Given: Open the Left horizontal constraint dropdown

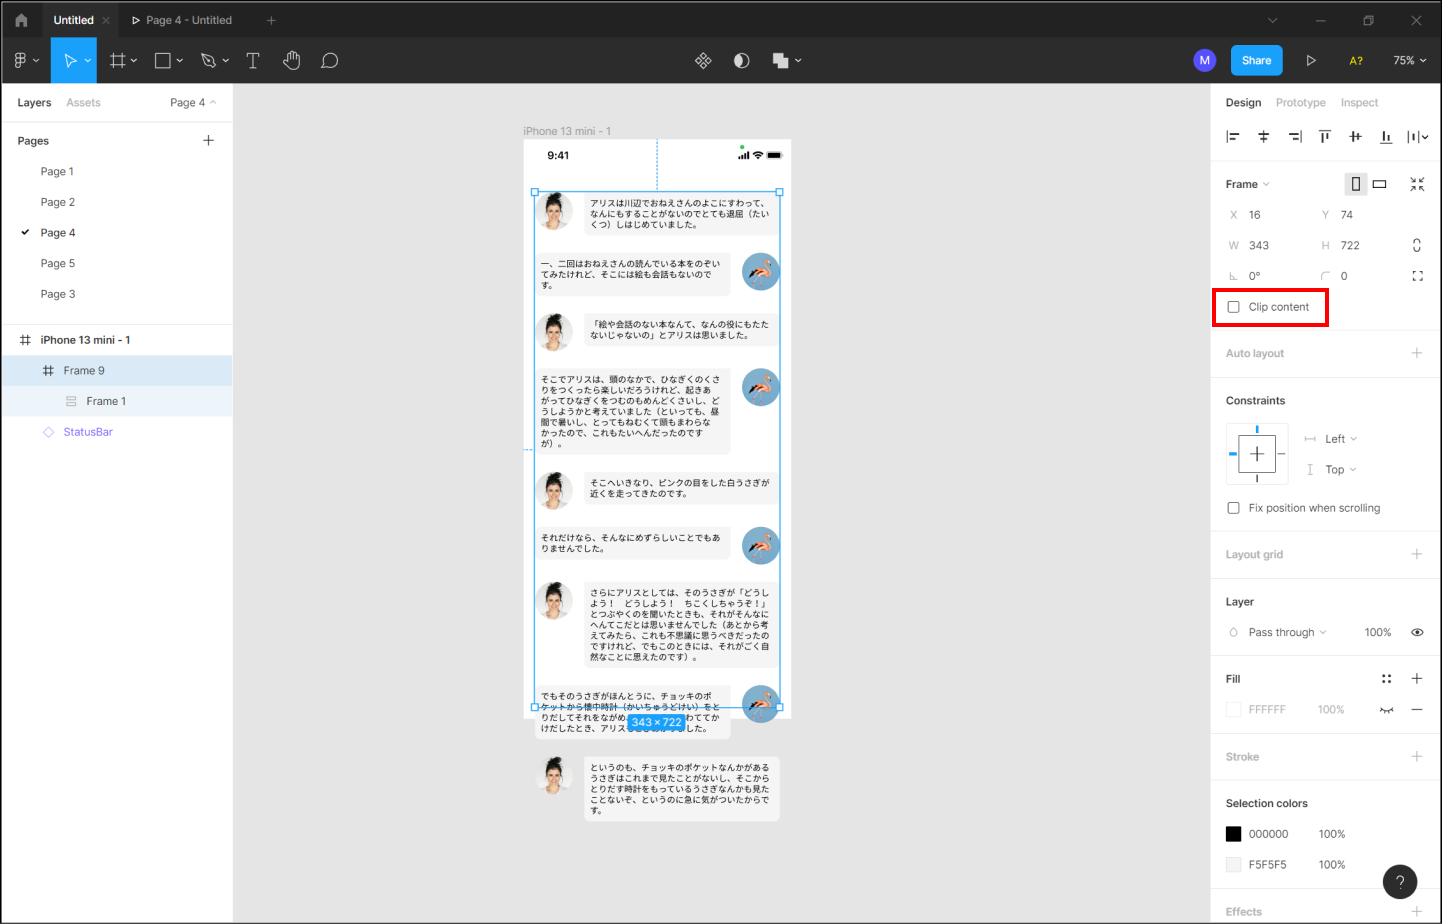Looking at the screenshot, I should [x=1340, y=439].
